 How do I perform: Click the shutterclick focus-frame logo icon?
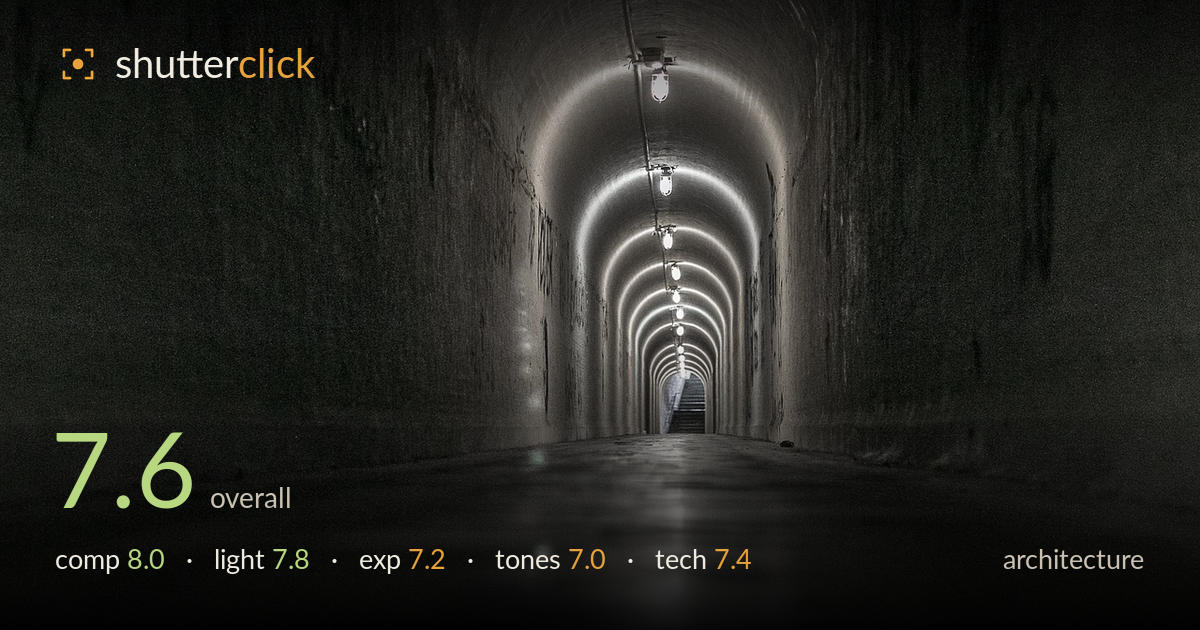78,64
